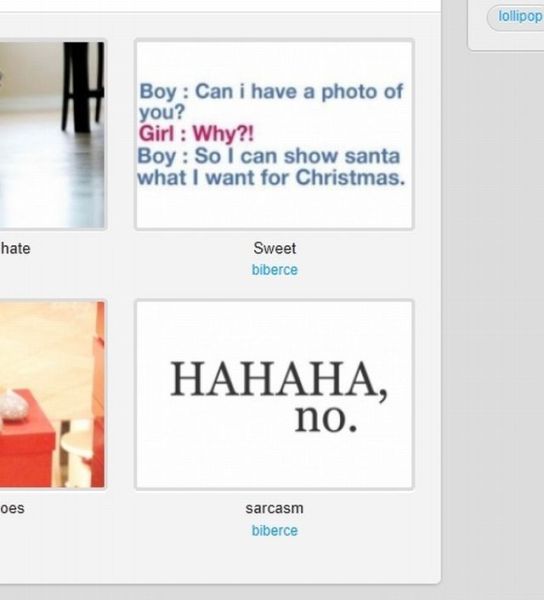This screenshot has width=544, height=600.
Task: Visit biberce profile under sarcasm
Action: click(274, 530)
